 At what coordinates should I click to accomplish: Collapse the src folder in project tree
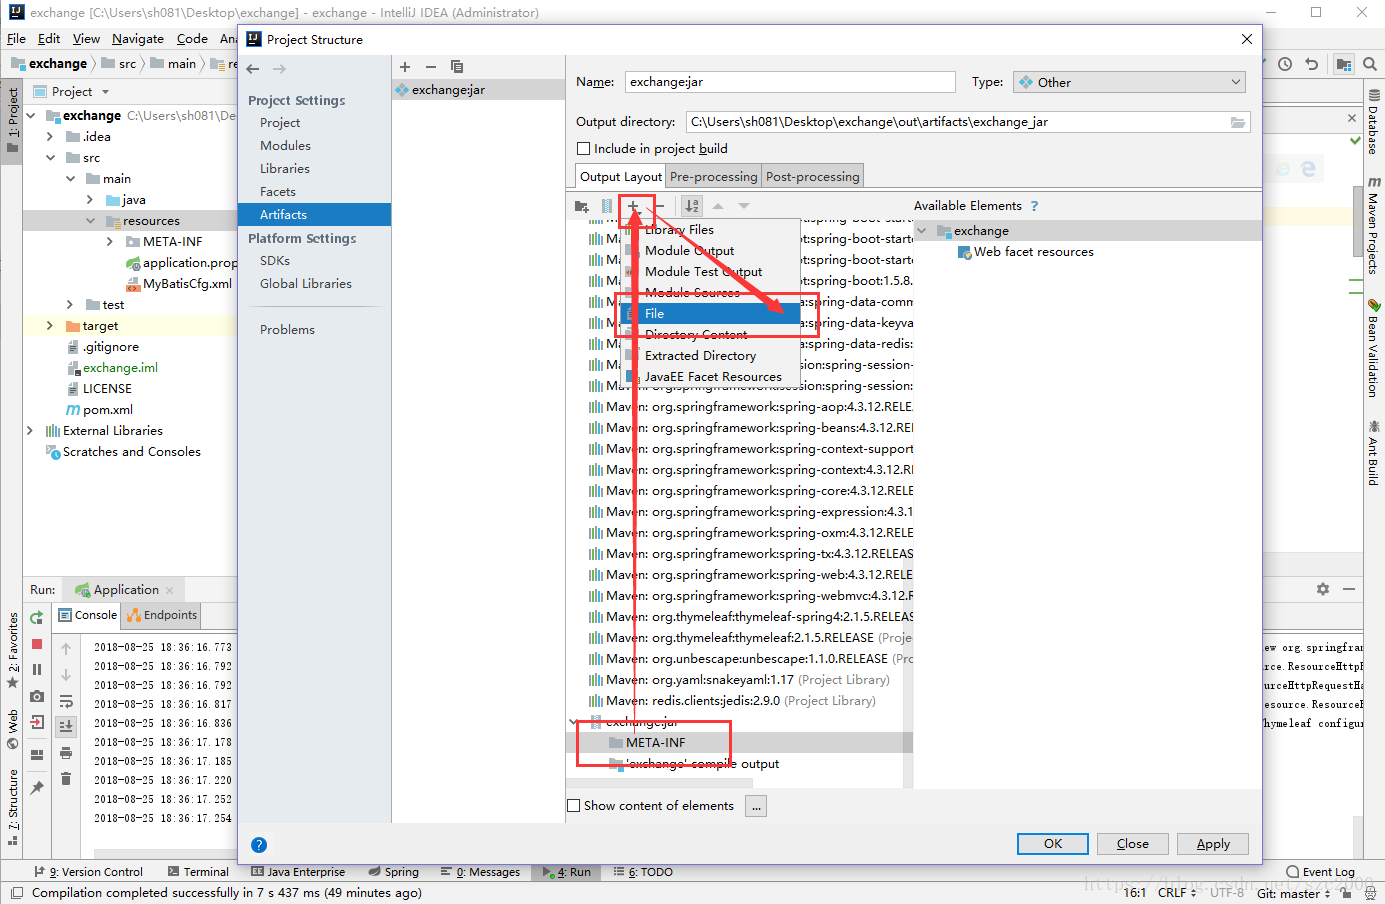click(50, 158)
